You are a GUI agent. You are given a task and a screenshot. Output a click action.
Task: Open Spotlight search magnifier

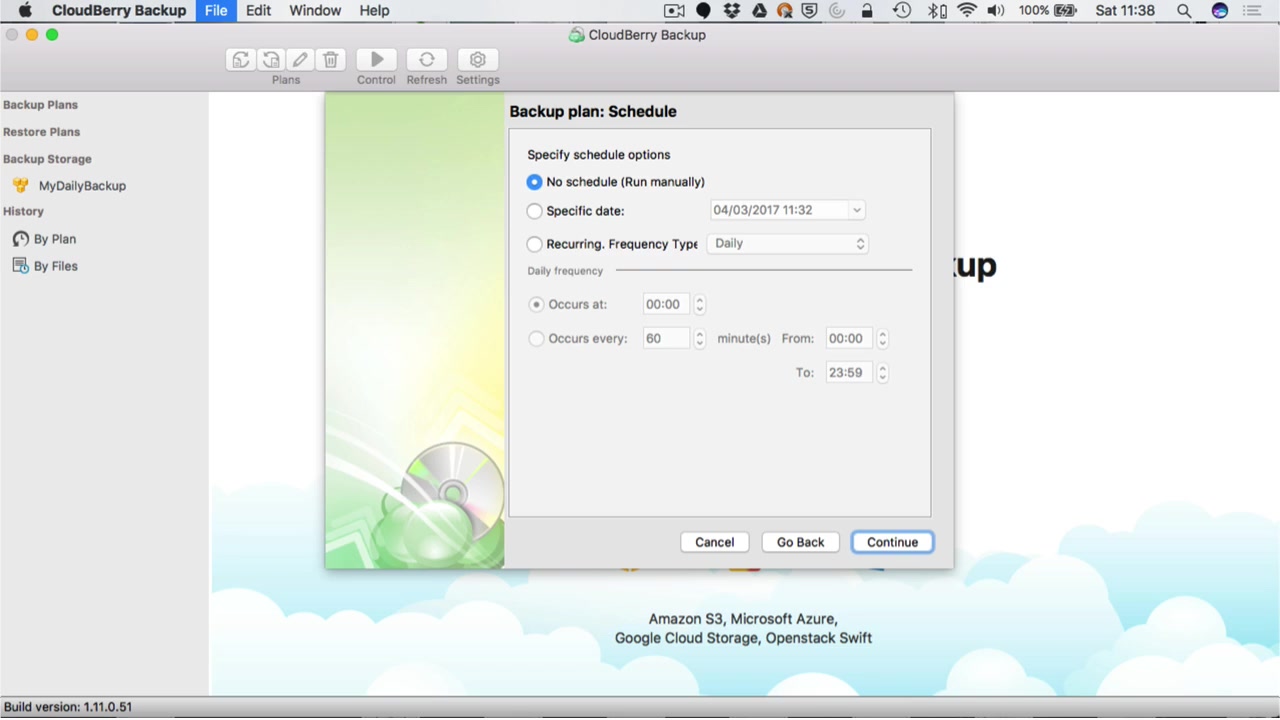(x=1184, y=11)
